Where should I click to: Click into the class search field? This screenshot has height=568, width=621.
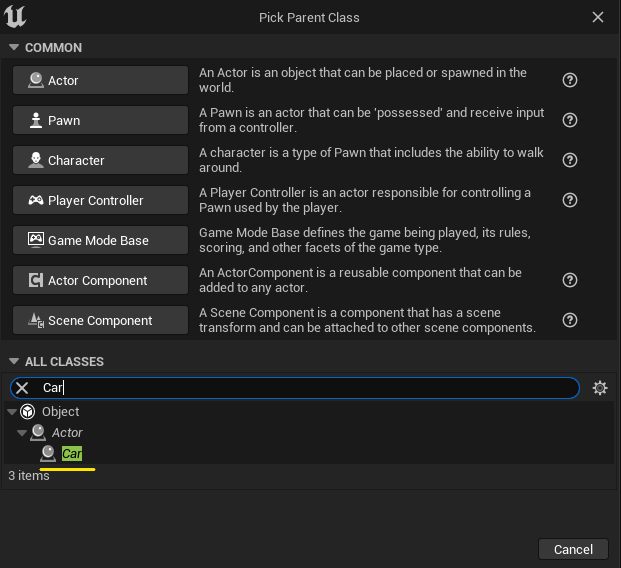[x=300, y=388]
